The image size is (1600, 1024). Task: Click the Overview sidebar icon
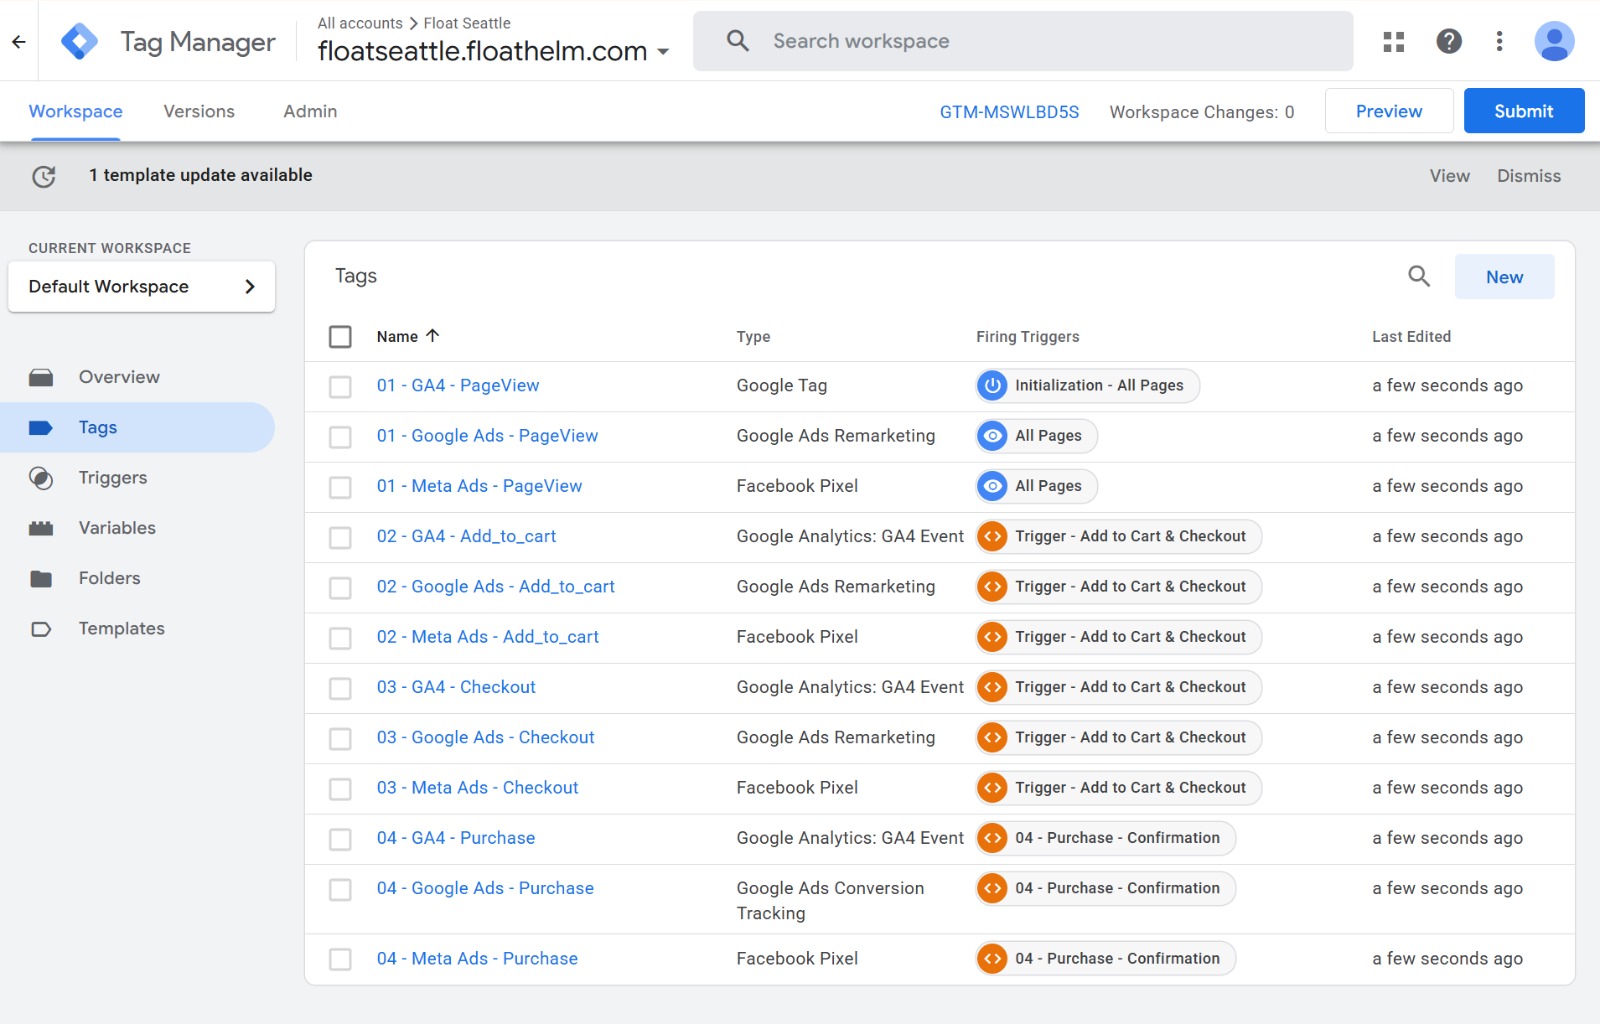coord(41,377)
